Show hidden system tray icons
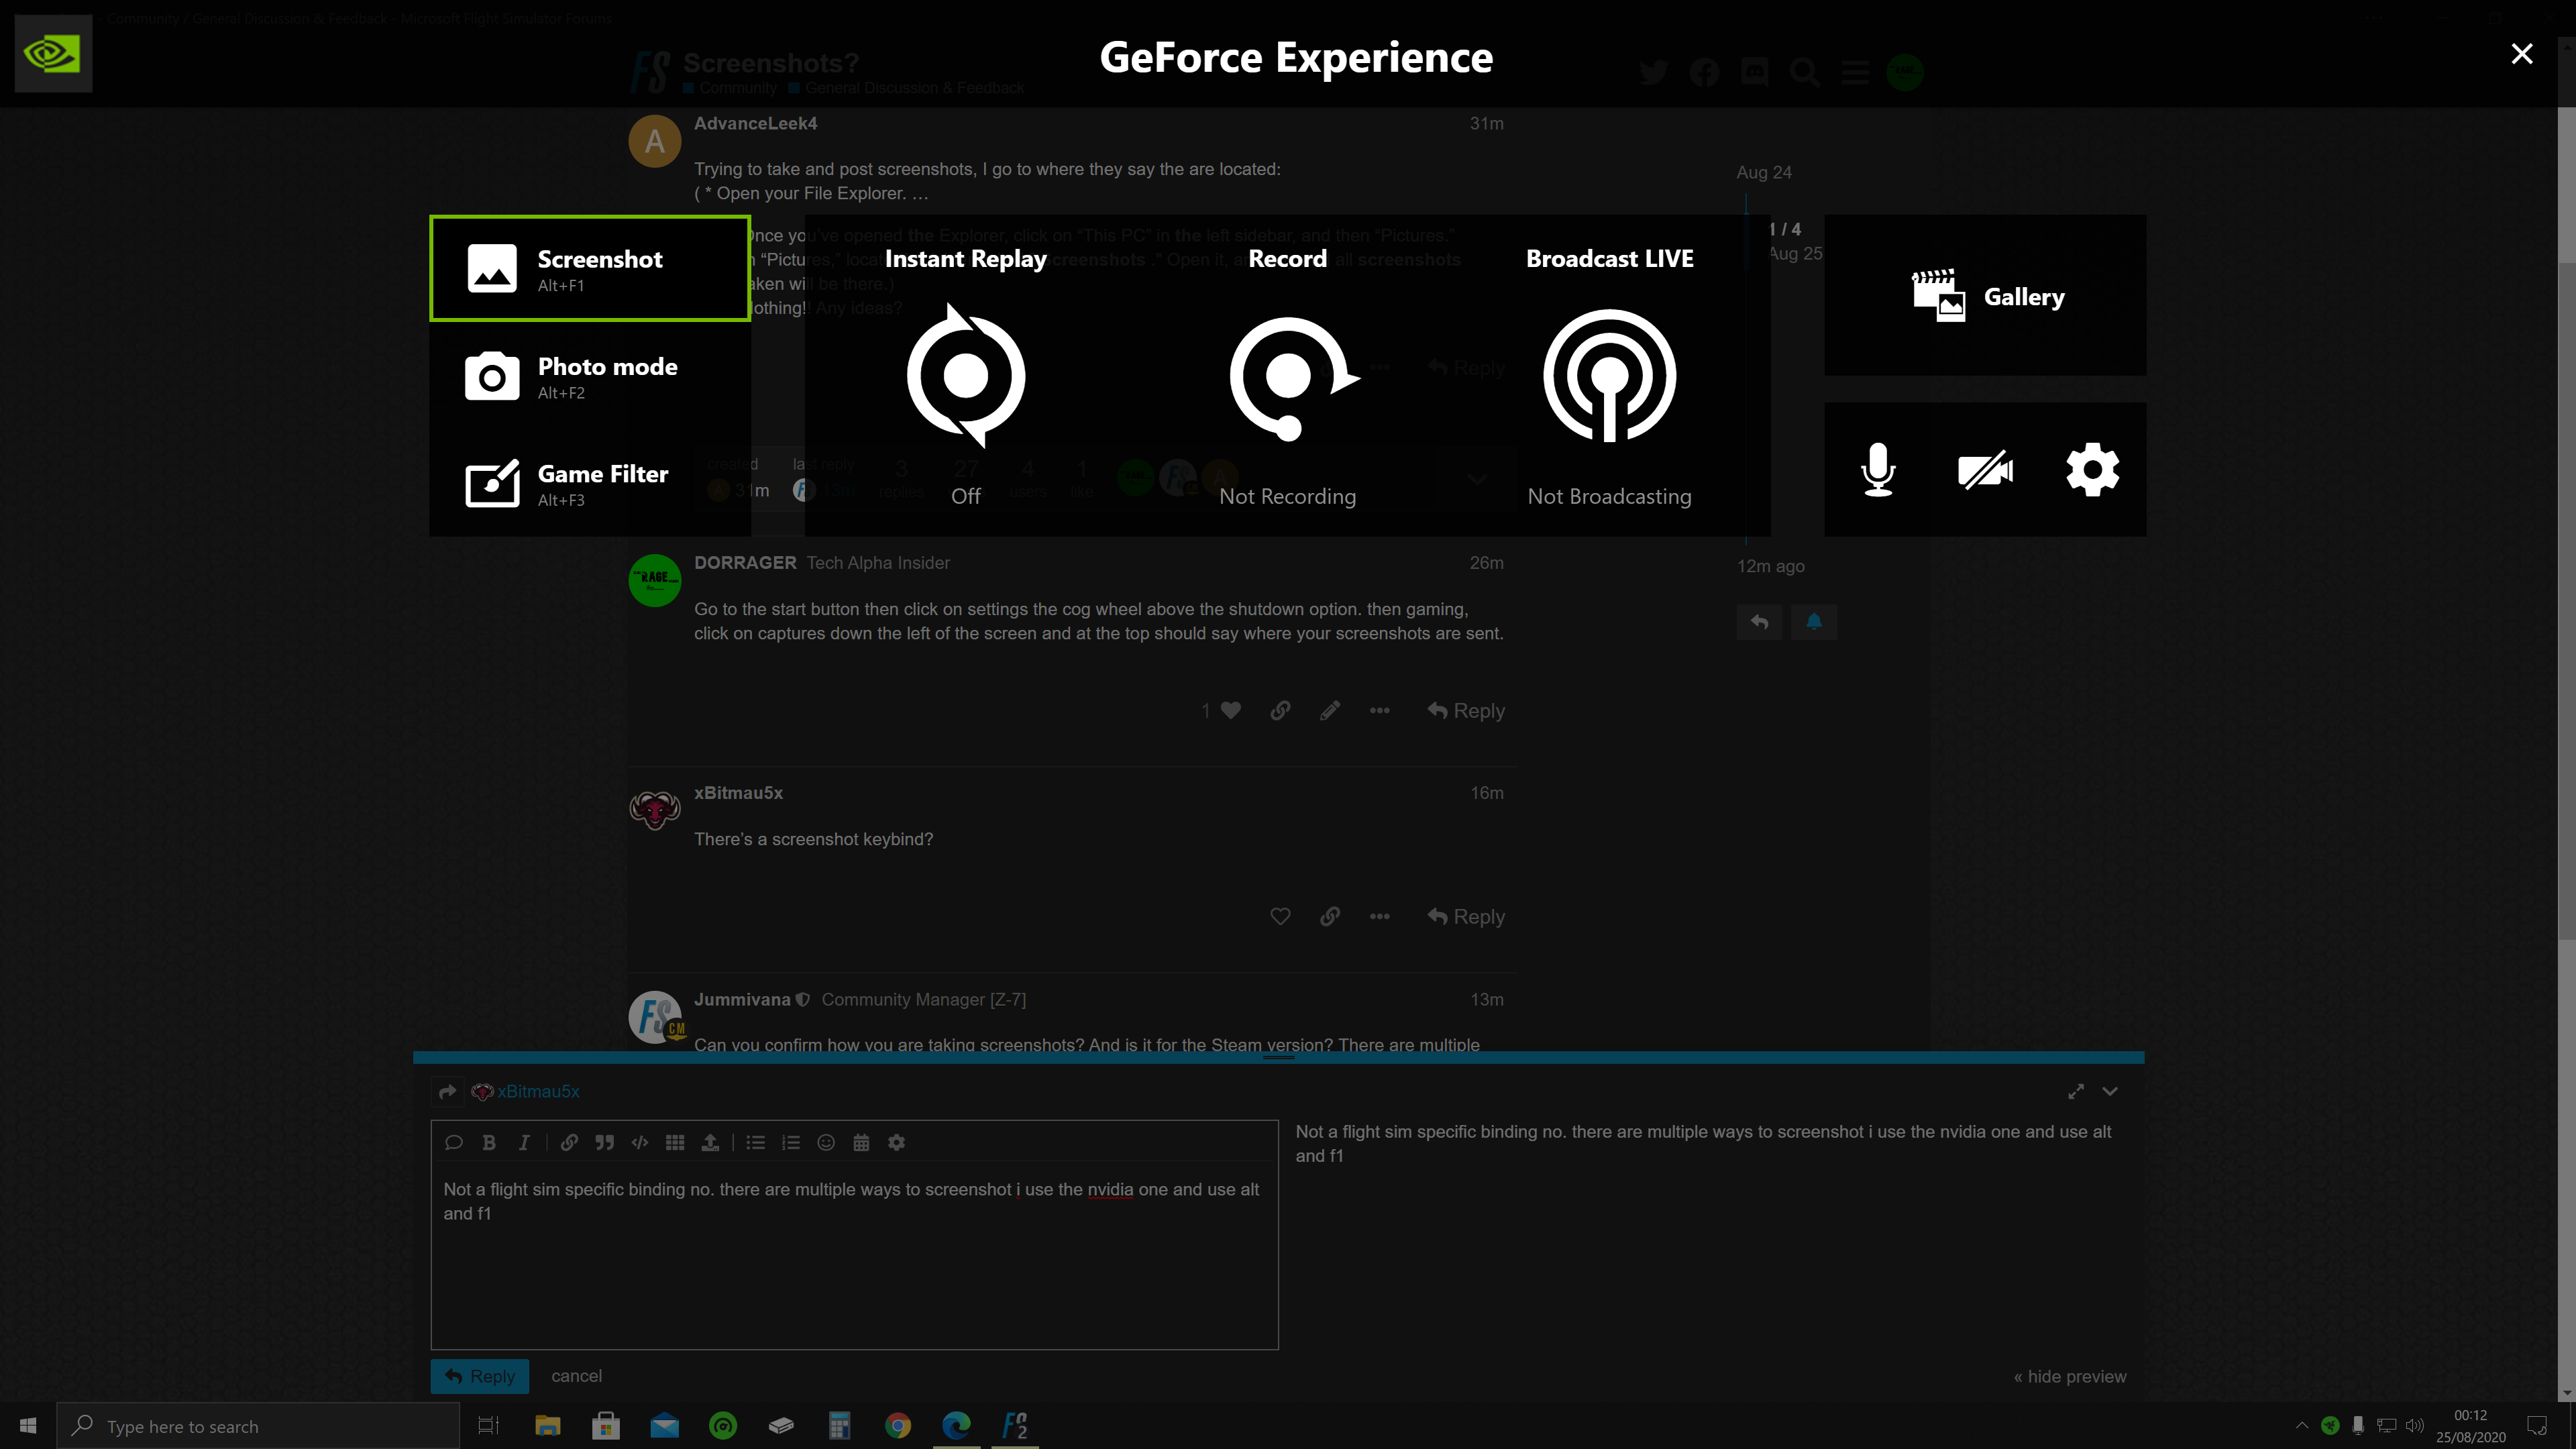The width and height of the screenshot is (2576, 1449). pyautogui.click(x=2301, y=1425)
